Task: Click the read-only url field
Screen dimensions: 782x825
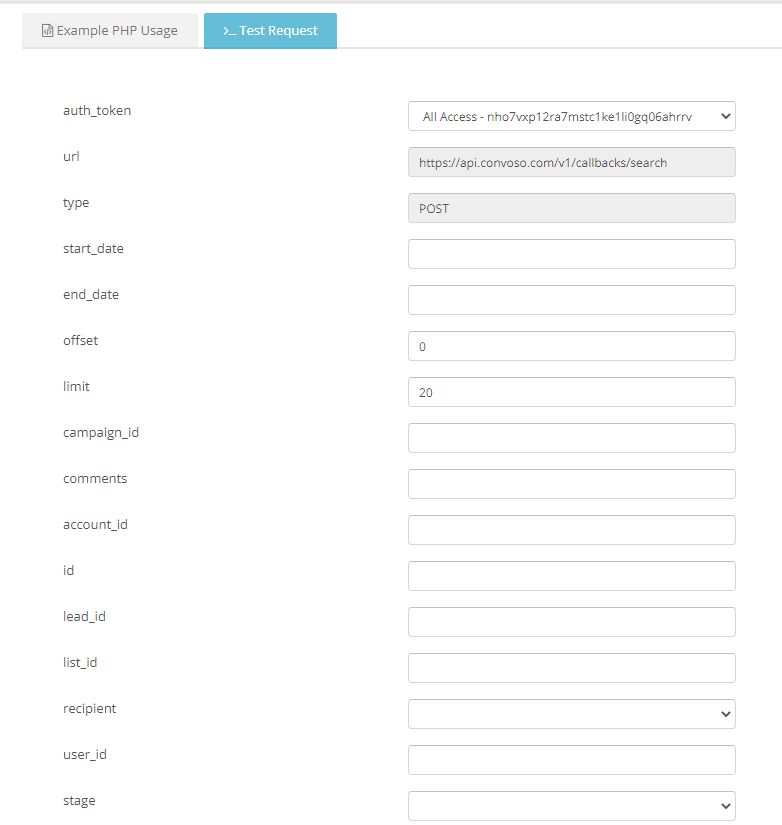Action: coord(571,162)
